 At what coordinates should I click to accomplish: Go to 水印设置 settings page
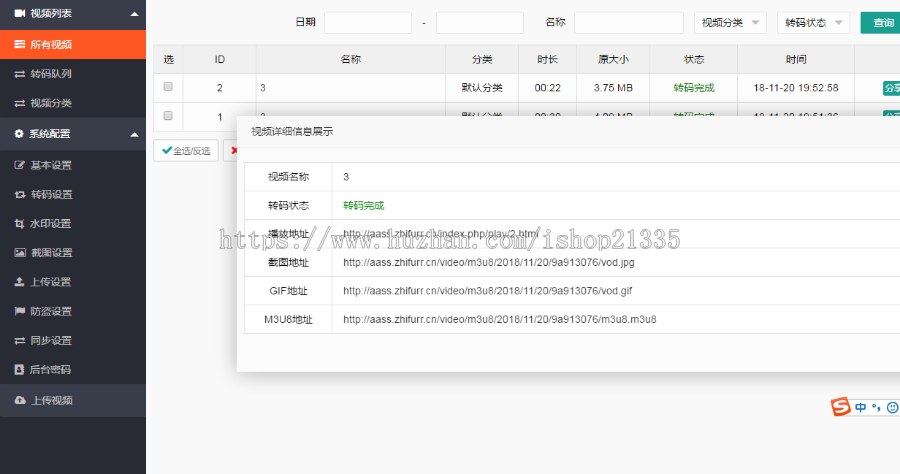click(73, 224)
